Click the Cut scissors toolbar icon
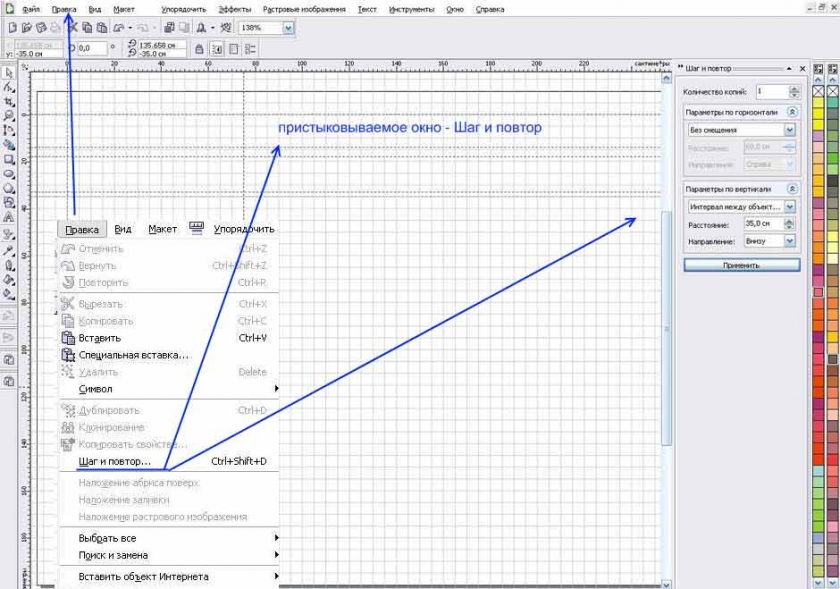The height and width of the screenshot is (589, 840). pyautogui.click(x=74, y=28)
